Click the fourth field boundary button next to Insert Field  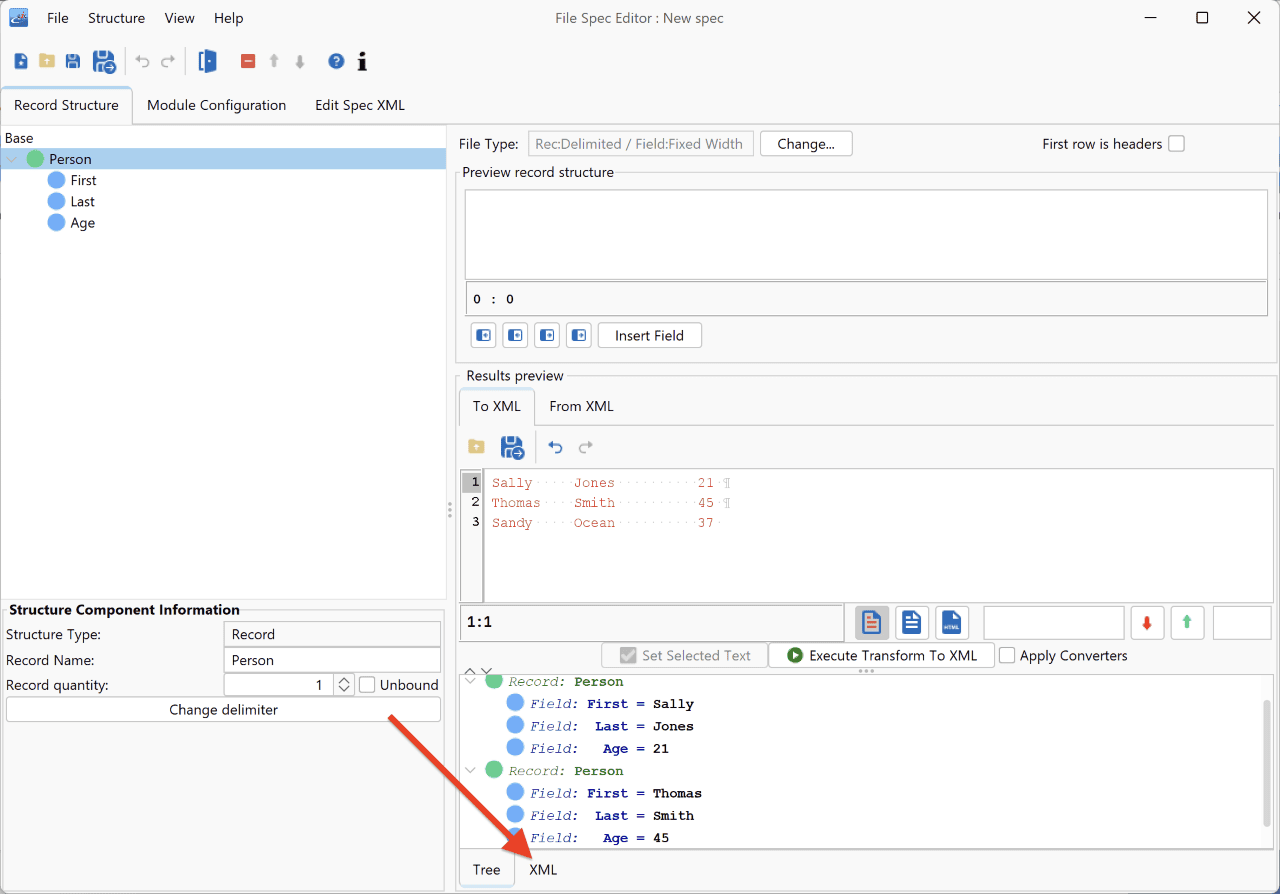[579, 336]
